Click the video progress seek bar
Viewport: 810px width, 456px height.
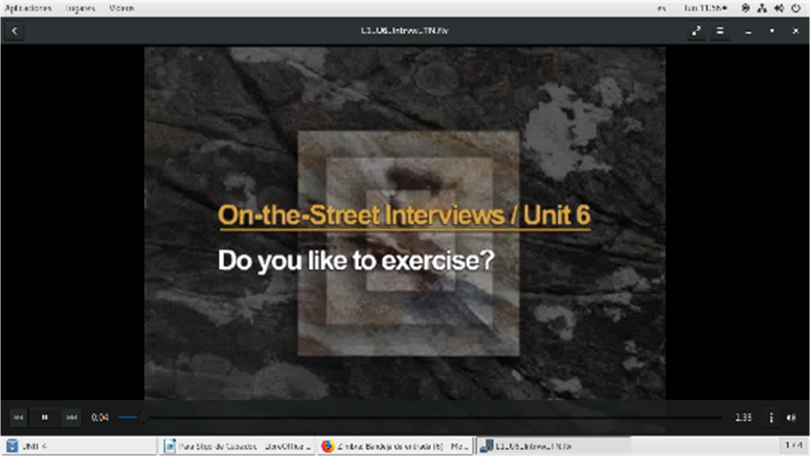(420, 417)
